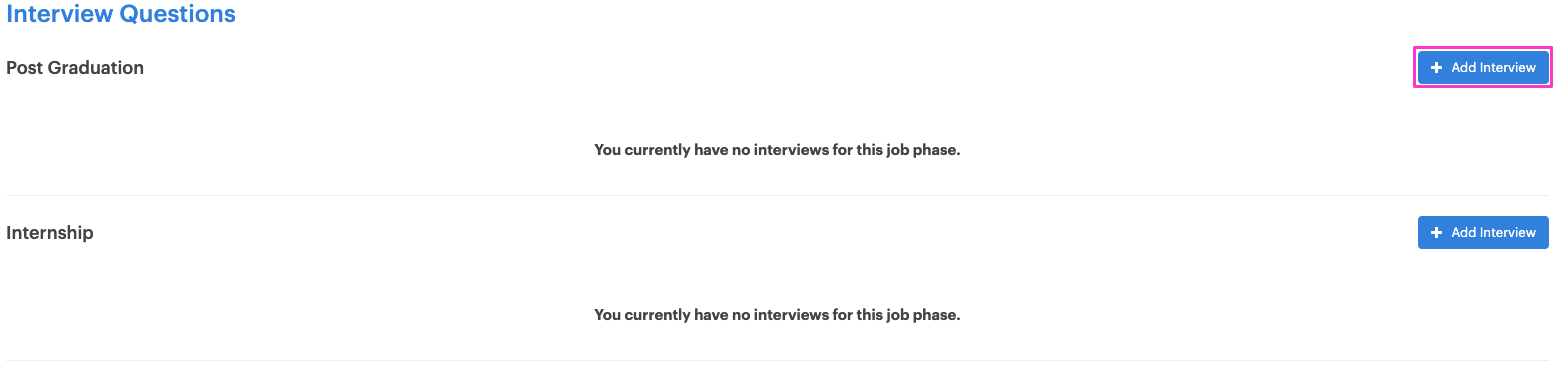Click the plus icon beside Post Graduation's Add Interview
The height and width of the screenshot is (368, 1553).
(1437, 68)
